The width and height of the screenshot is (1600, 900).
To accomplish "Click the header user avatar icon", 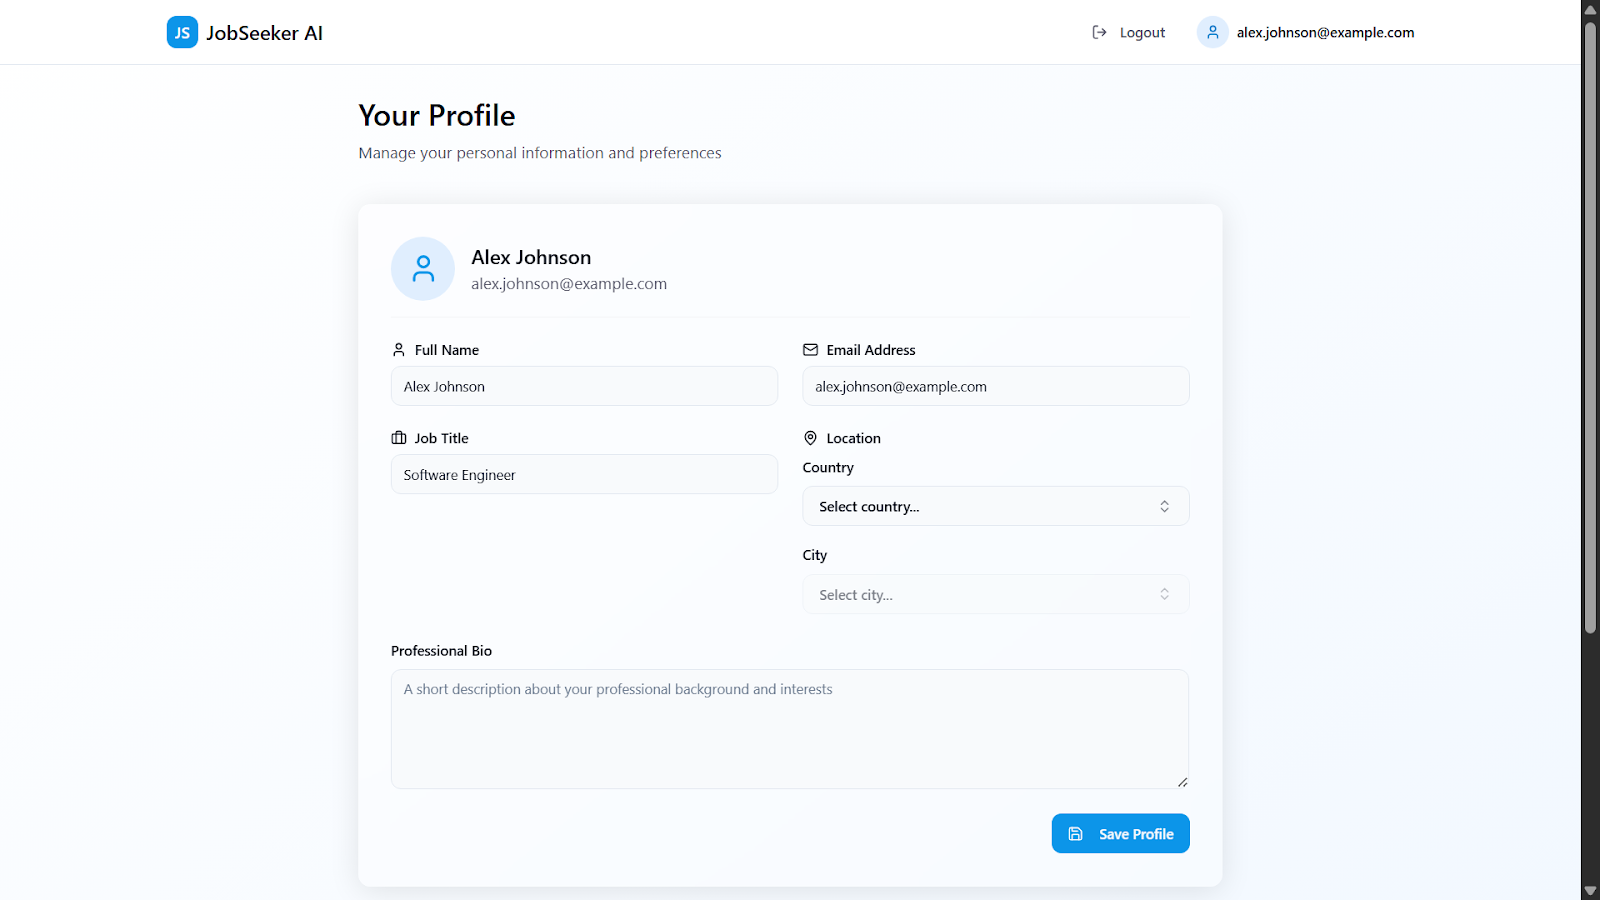I will click(1212, 32).
